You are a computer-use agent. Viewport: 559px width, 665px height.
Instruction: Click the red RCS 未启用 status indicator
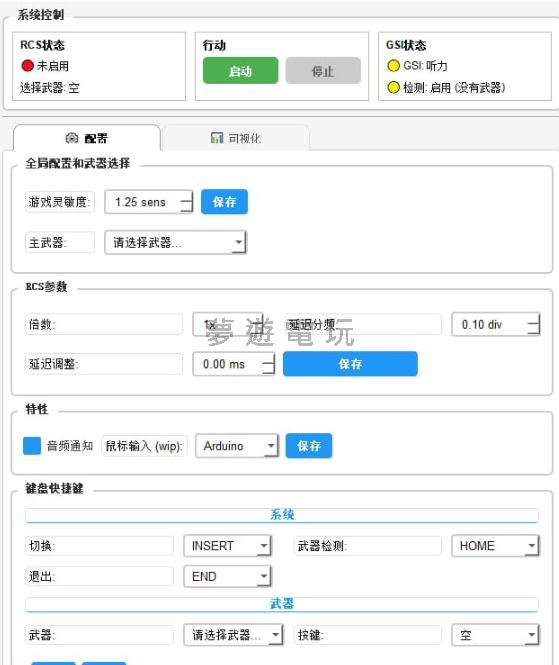tap(28, 66)
